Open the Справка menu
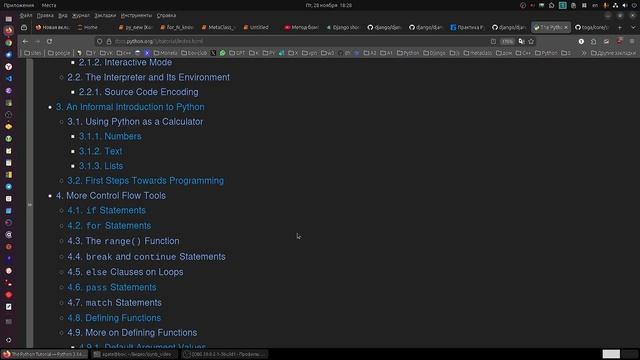 167,16
